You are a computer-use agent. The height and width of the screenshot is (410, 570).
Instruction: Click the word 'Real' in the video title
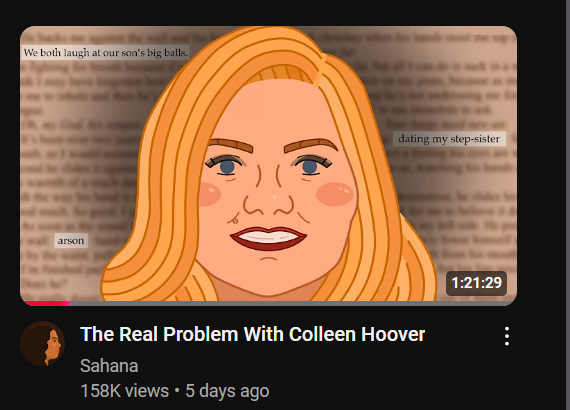[x=138, y=334]
